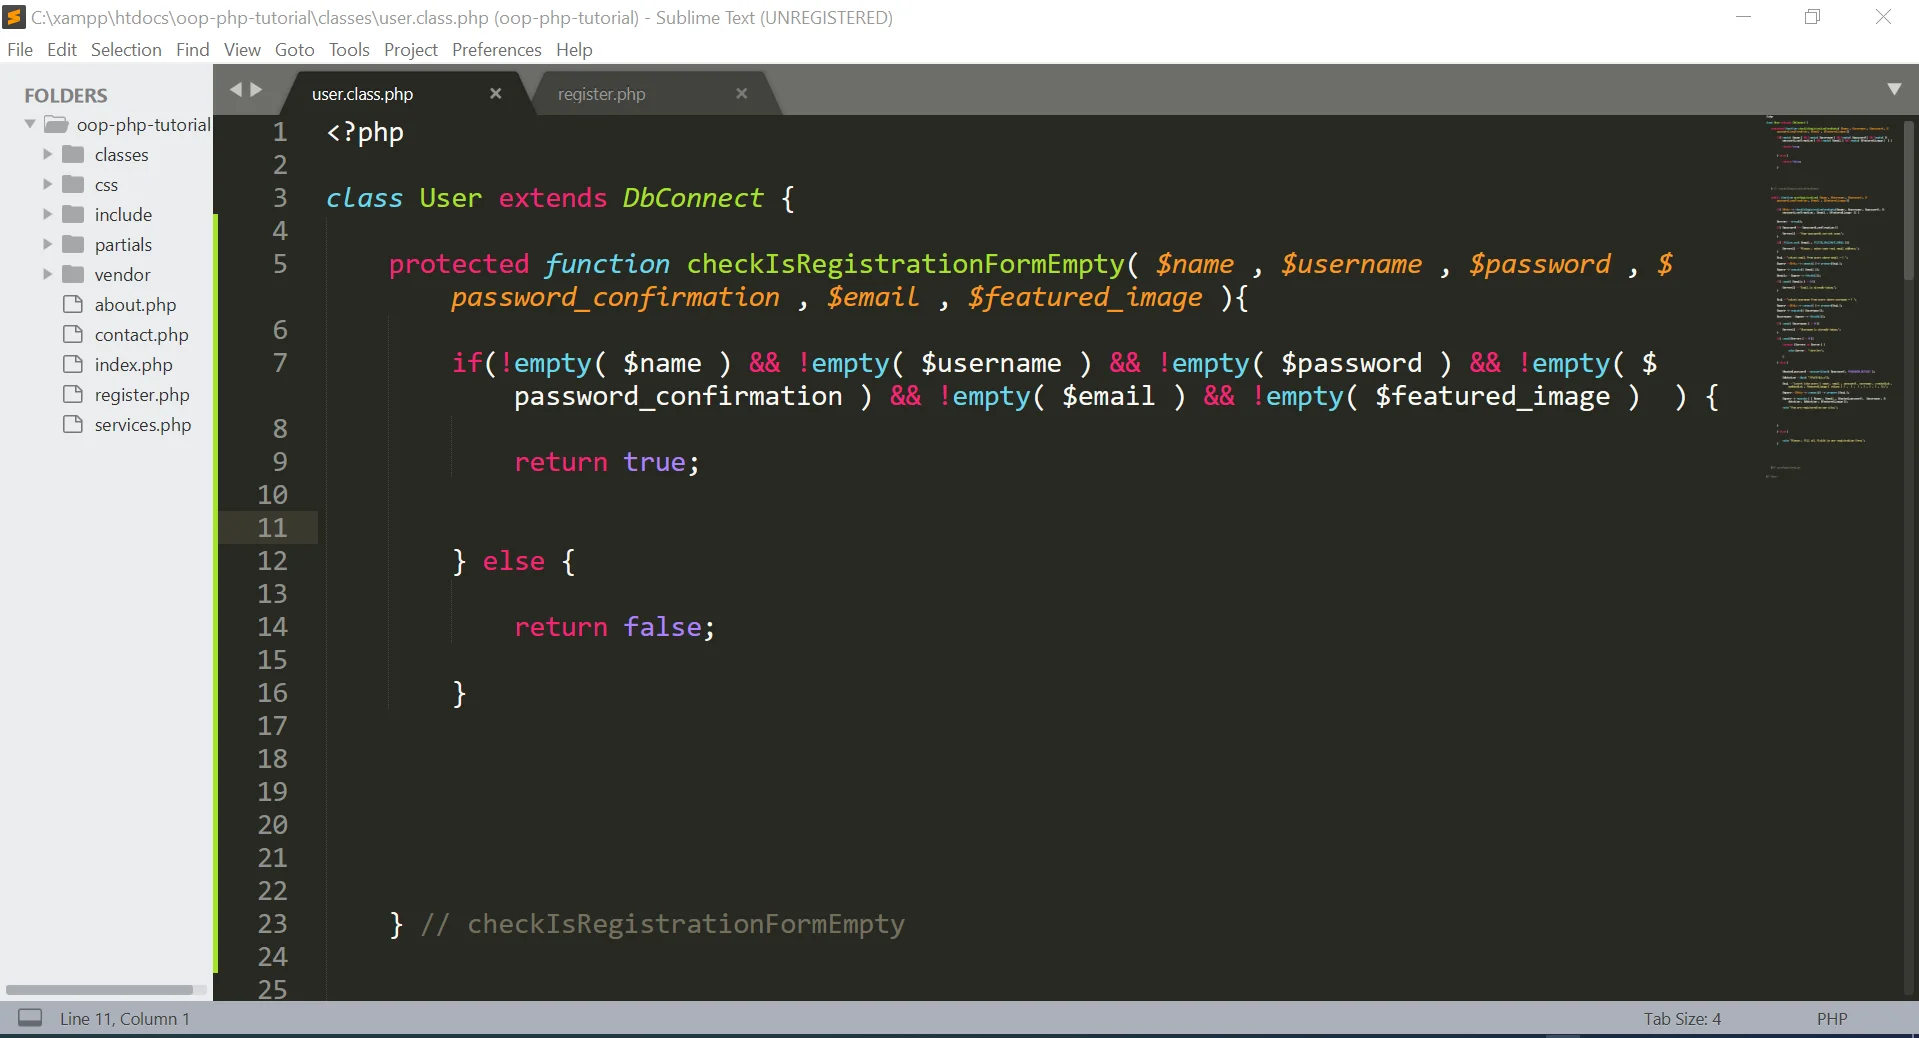The width and height of the screenshot is (1919, 1038).
Task: Select the classes folder icon
Action: [x=73, y=154]
